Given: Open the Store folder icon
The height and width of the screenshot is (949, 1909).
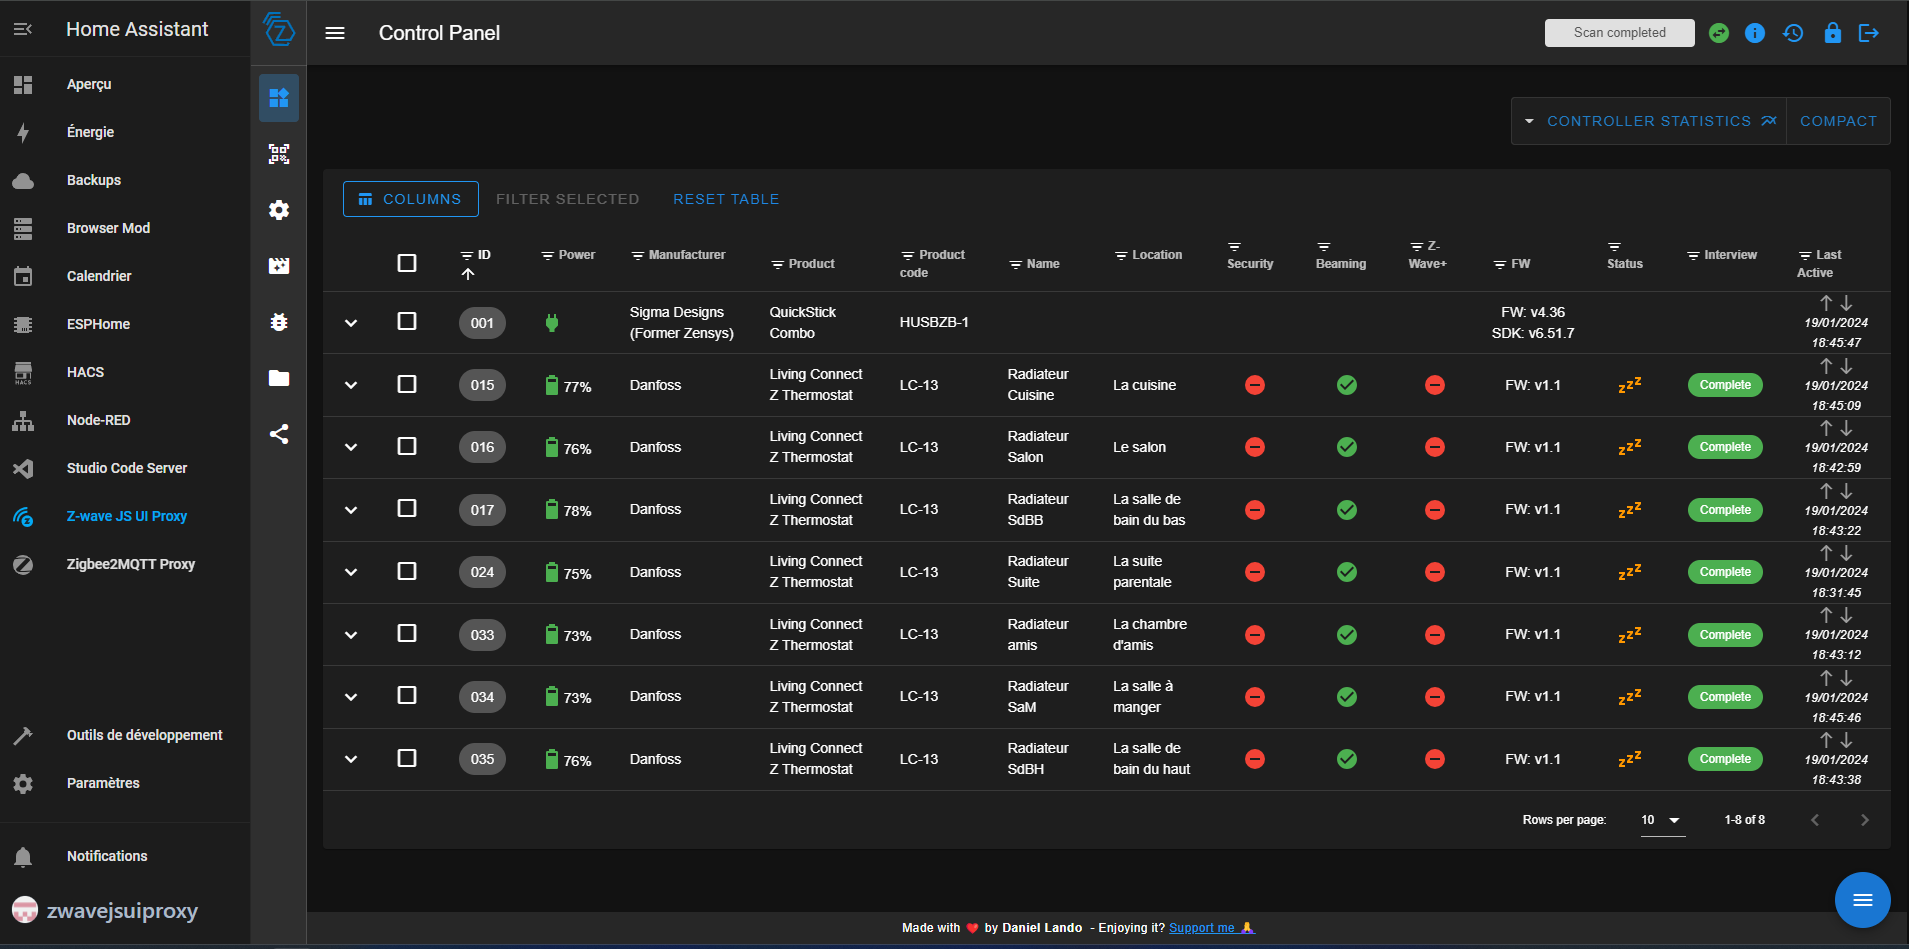Looking at the screenshot, I should point(279,378).
